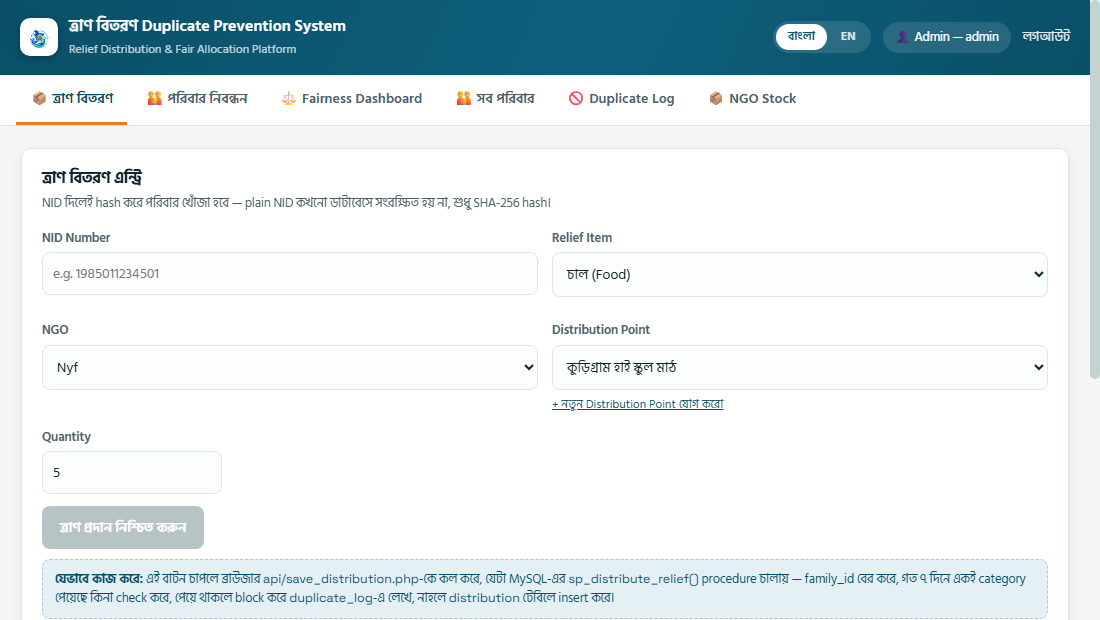Open the সব পরিবার tab
The width and height of the screenshot is (1100, 620).
pyautogui.click(x=495, y=99)
